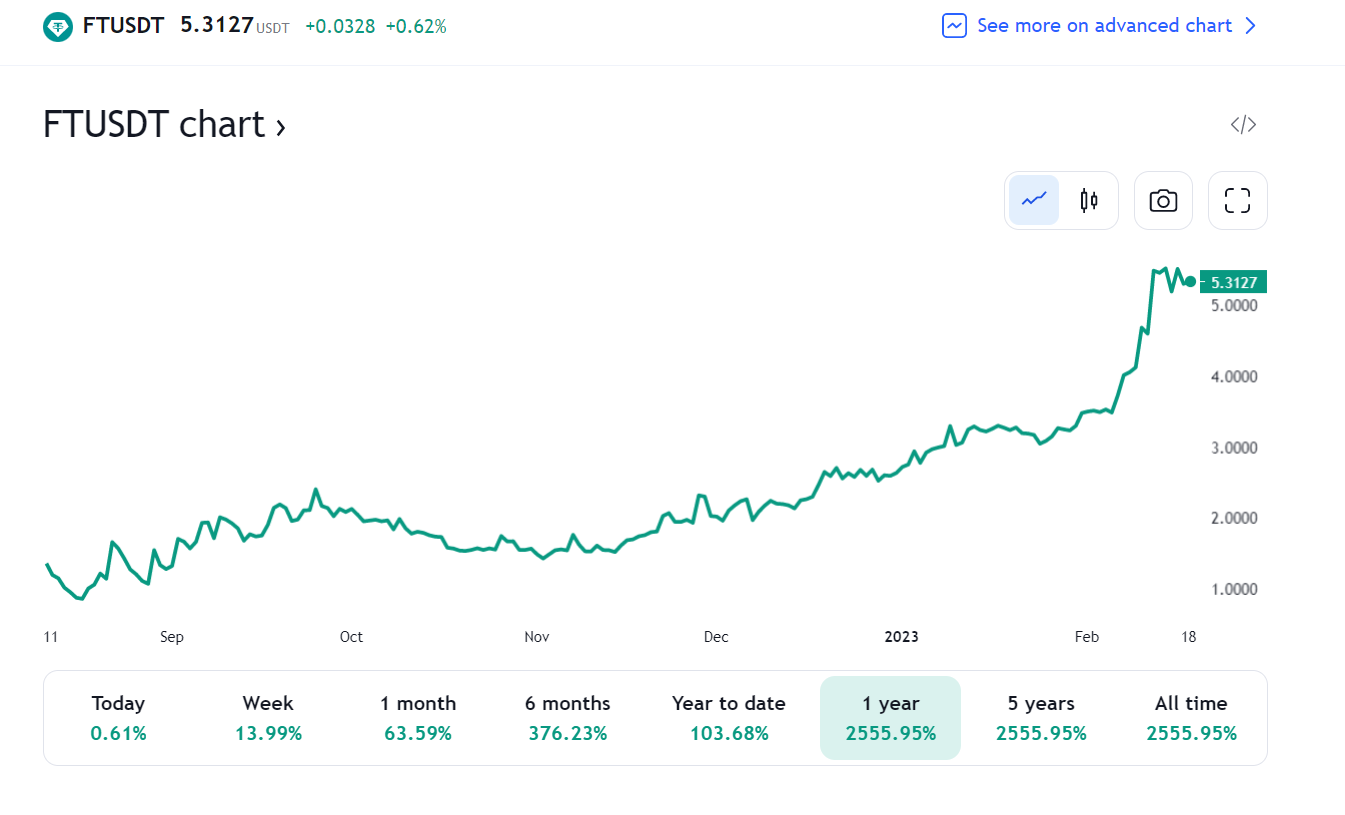
Task: Click the Oct label on time axis
Action: 351,637
